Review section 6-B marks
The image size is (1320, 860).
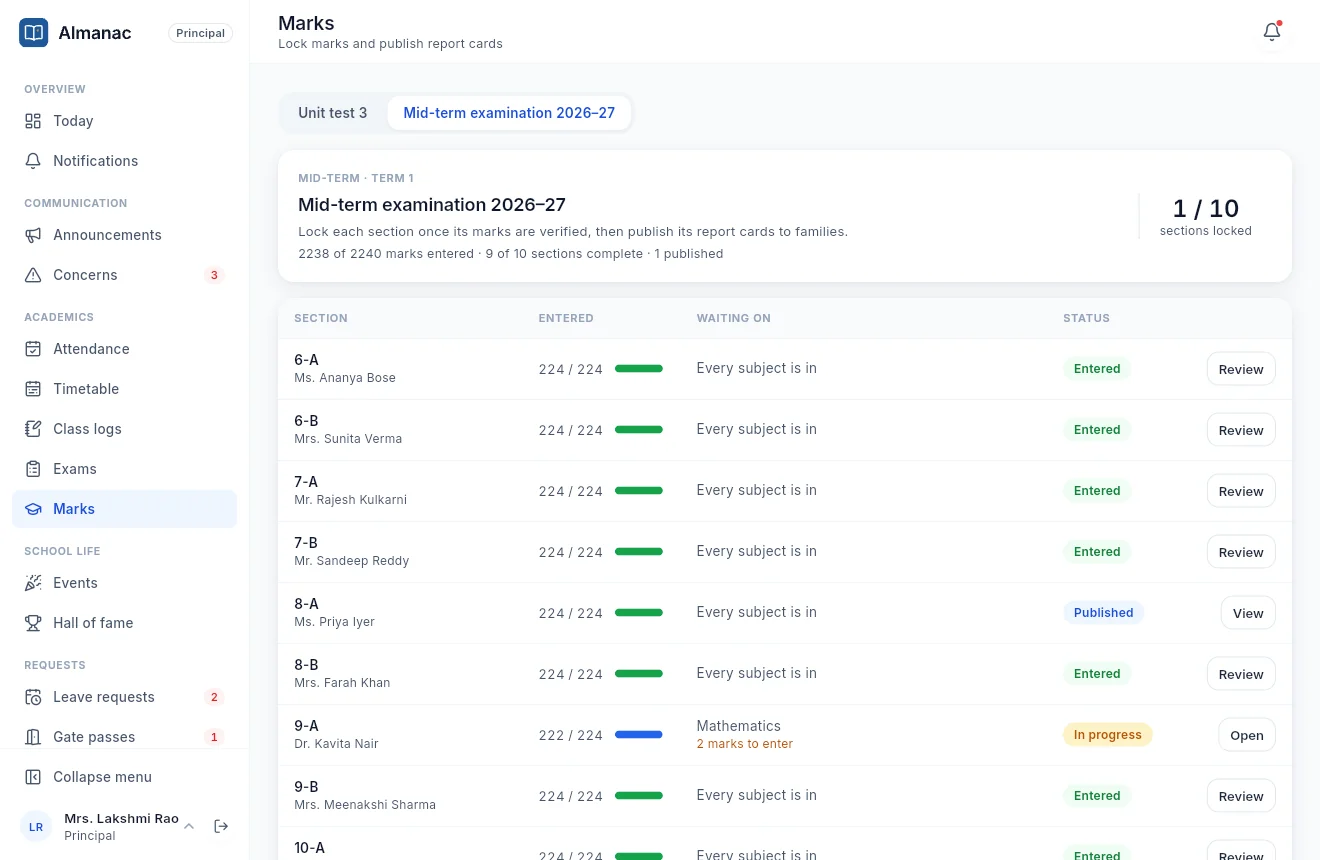click(x=1241, y=430)
